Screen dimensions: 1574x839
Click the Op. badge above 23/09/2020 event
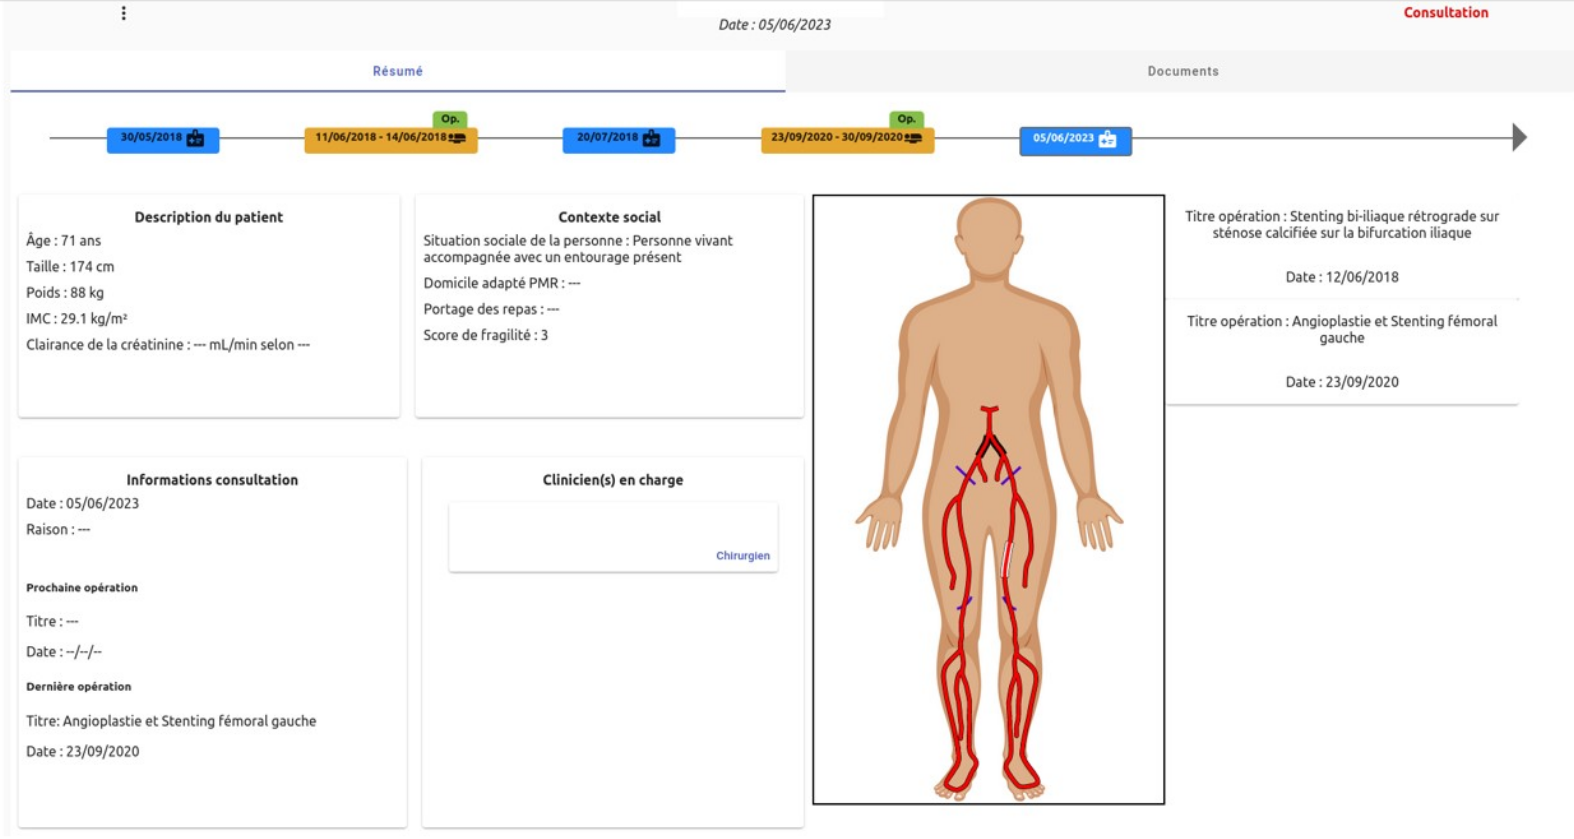[906, 119]
